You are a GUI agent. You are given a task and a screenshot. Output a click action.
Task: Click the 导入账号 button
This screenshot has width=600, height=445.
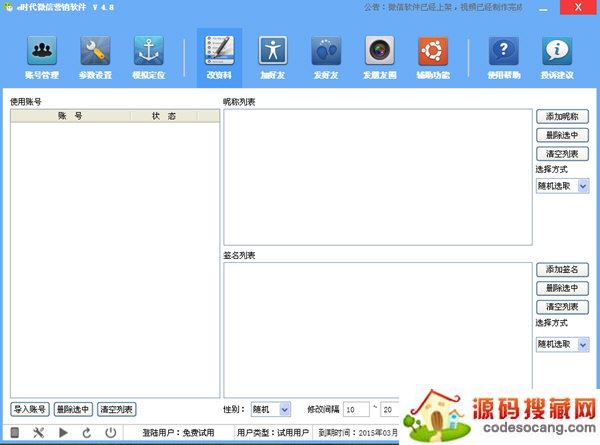coord(30,409)
